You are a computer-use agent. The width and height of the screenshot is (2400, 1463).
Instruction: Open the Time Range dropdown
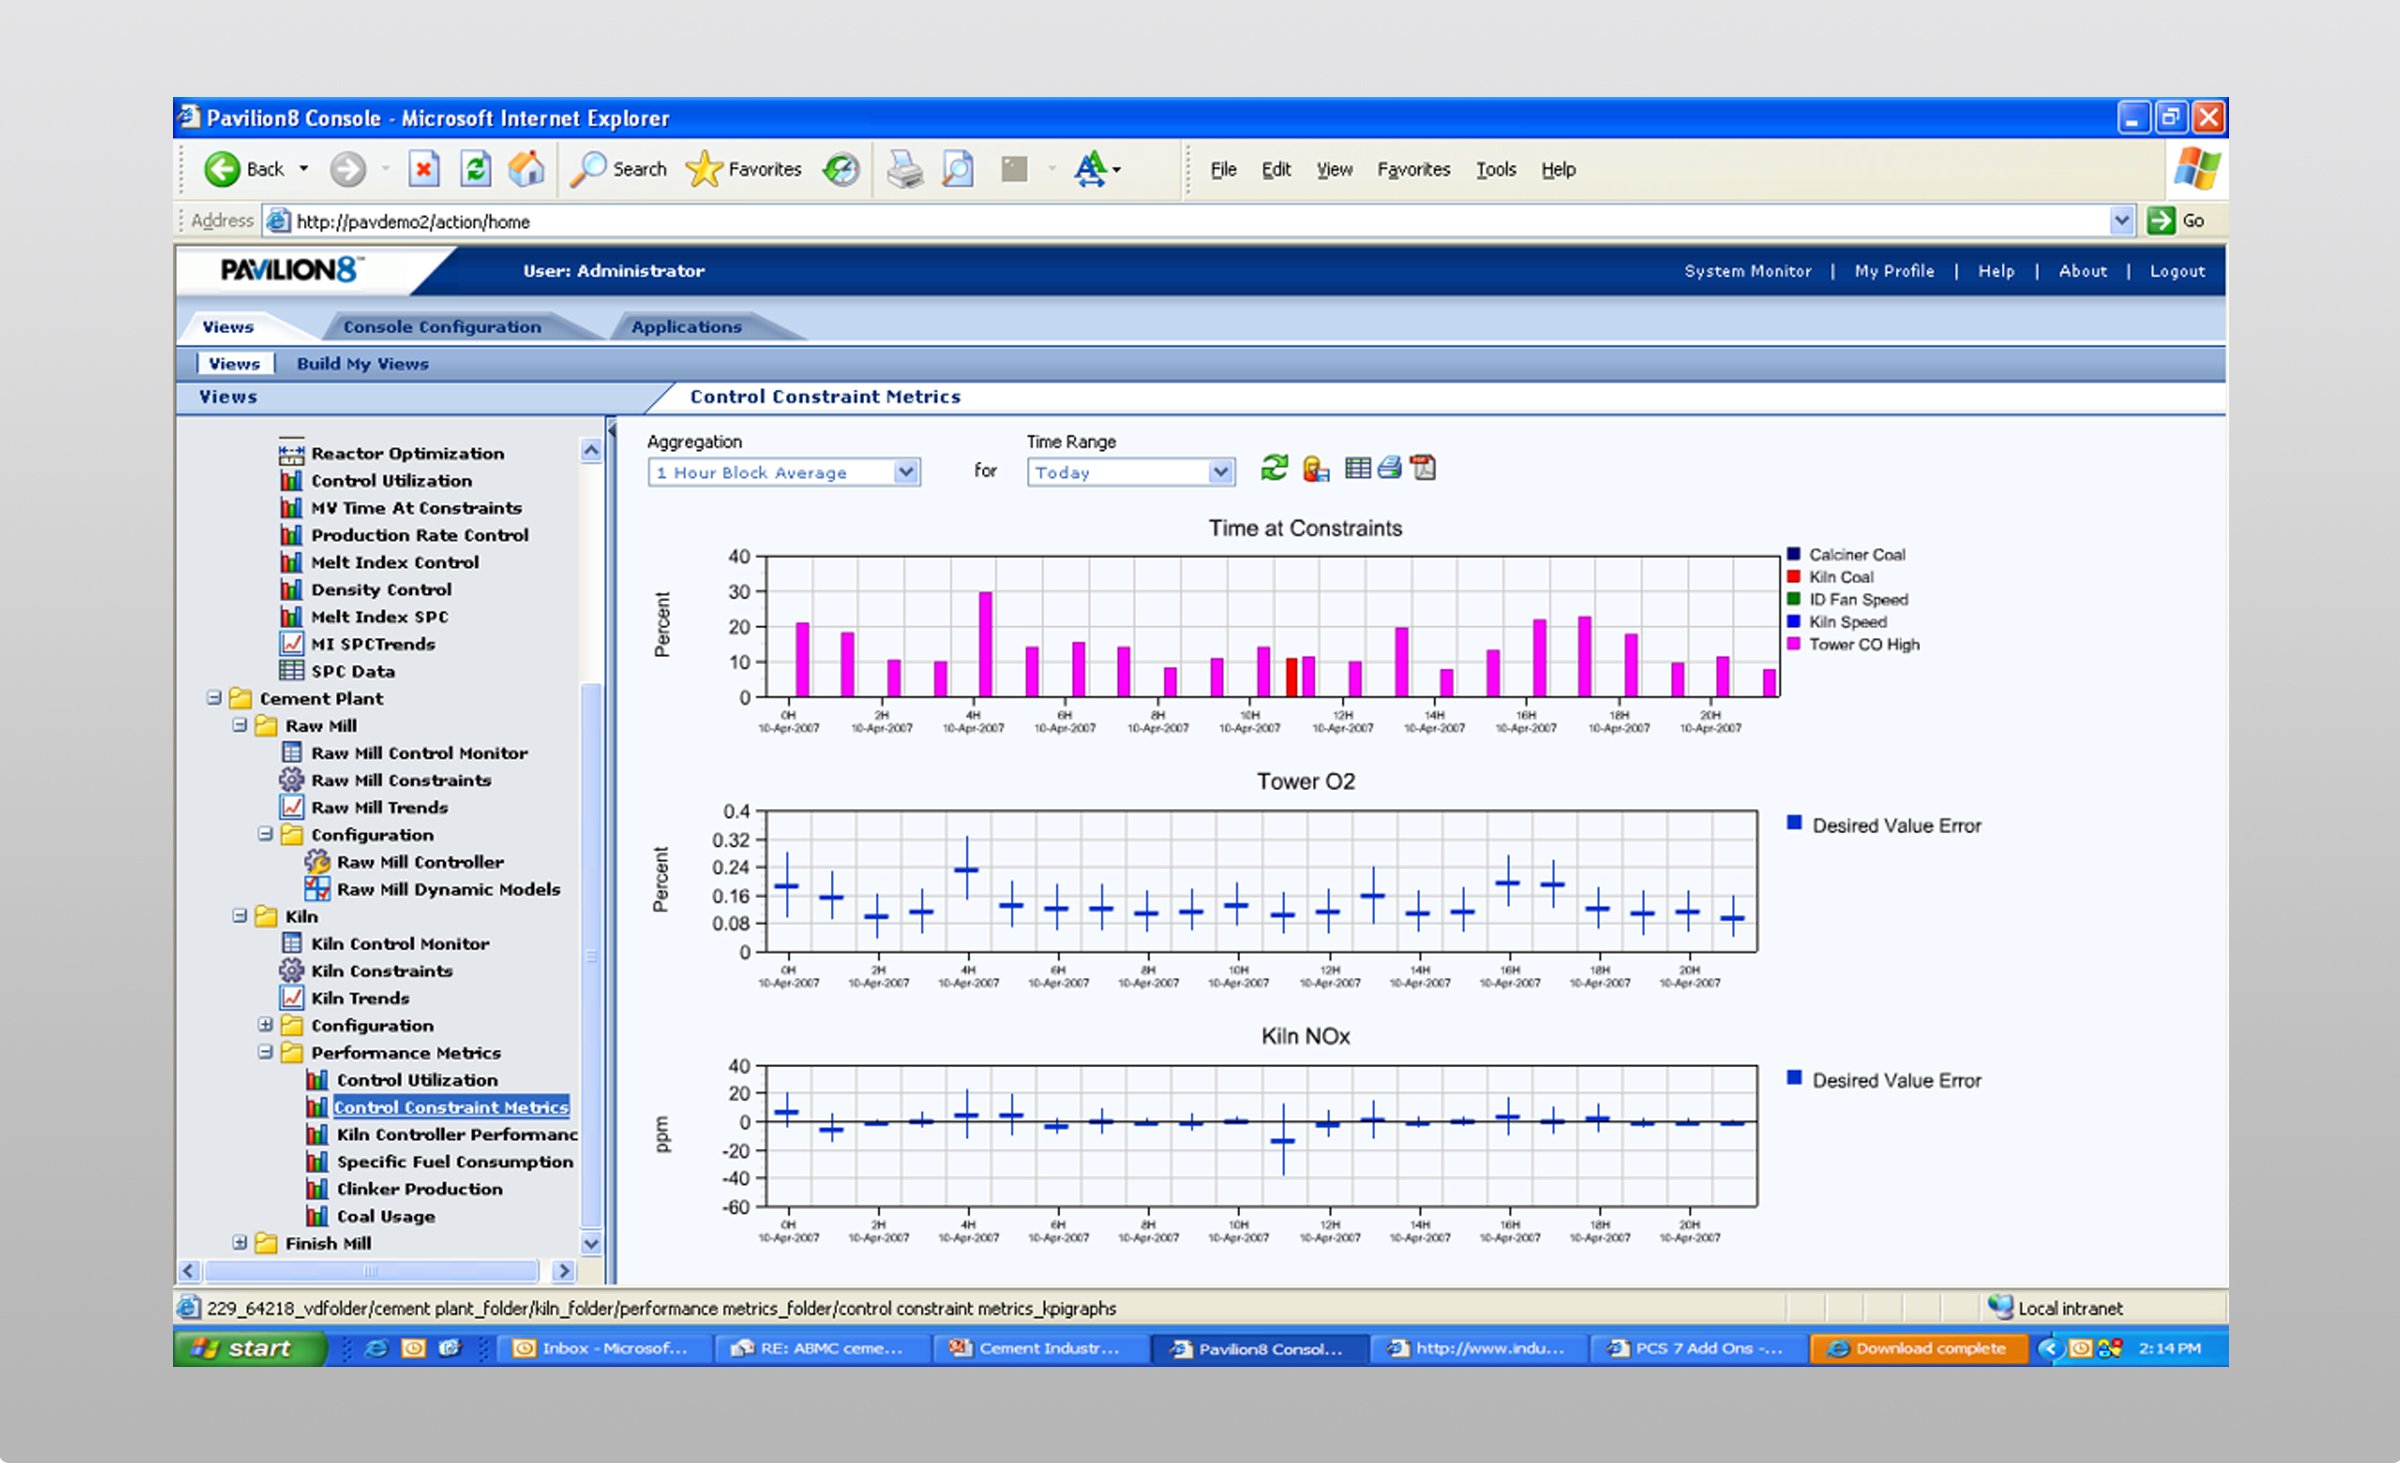tap(1131, 472)
